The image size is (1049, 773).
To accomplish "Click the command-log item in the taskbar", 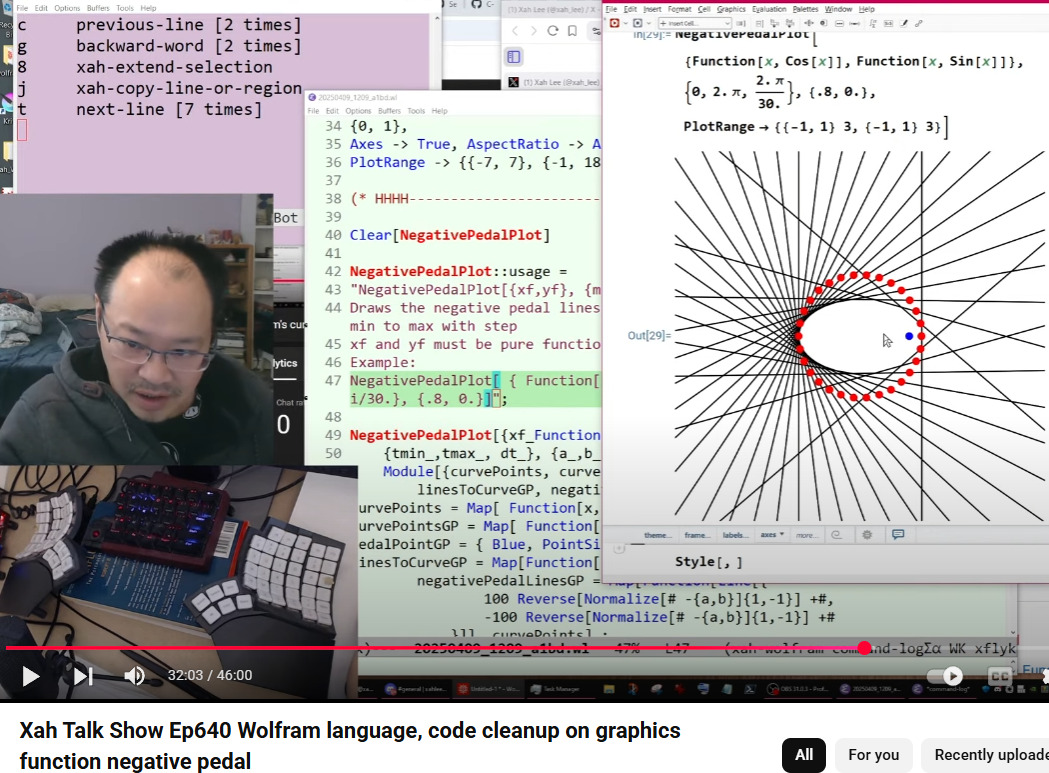I will point(943,689).
